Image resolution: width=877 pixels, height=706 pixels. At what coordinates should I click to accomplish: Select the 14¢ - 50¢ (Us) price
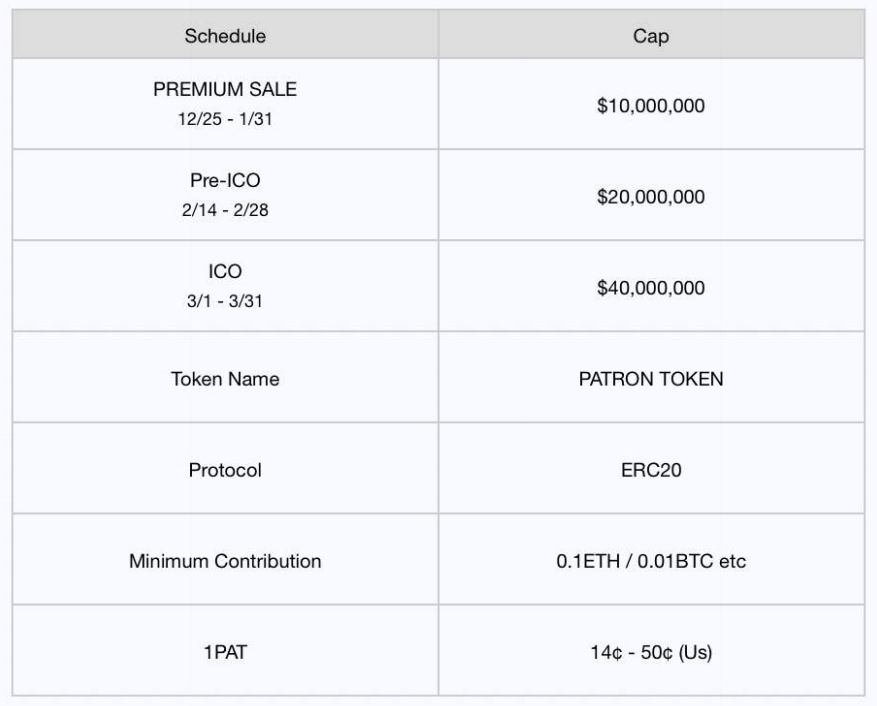point(650,652)
